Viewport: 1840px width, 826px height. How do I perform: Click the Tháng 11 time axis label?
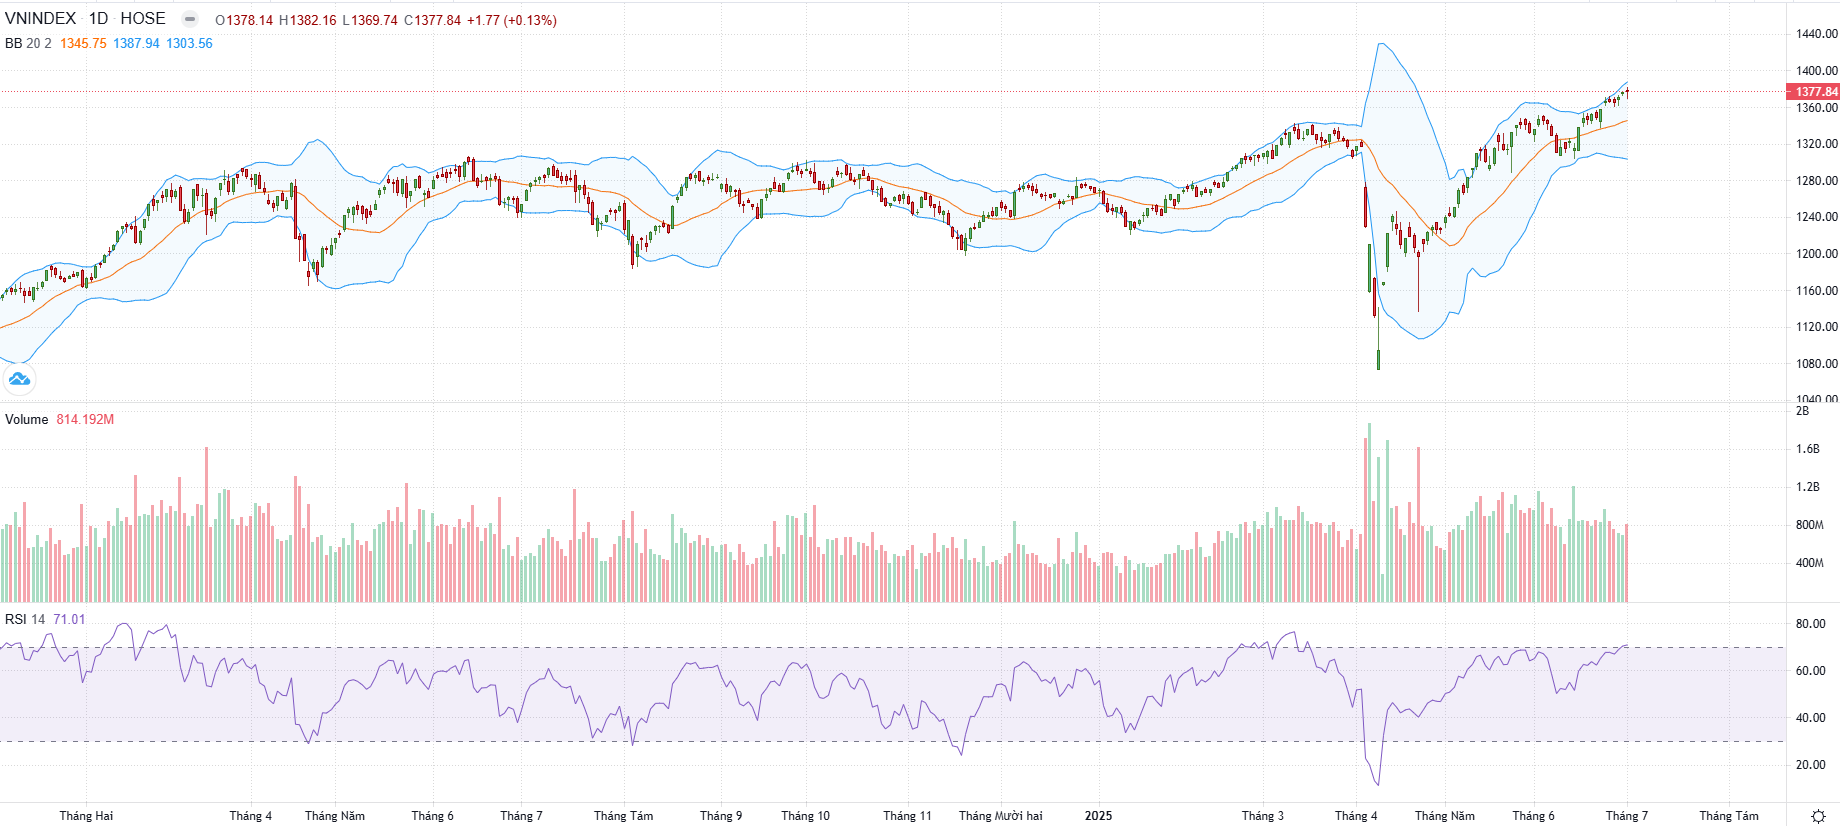907,816
